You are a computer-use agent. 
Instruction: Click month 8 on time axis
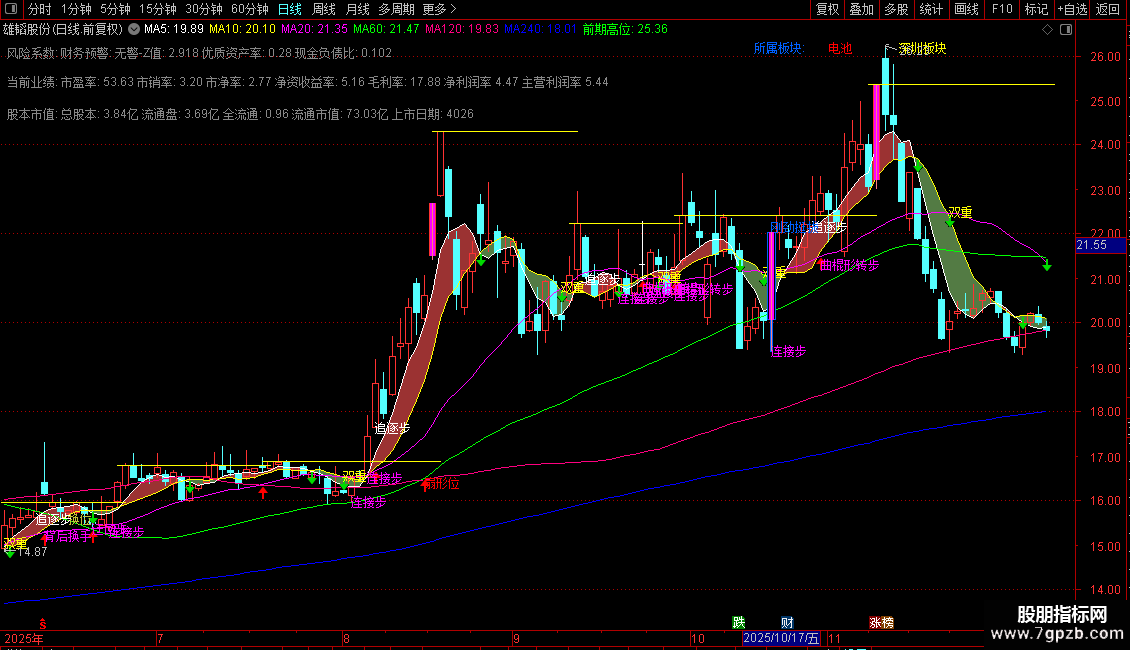coord(347,638)
